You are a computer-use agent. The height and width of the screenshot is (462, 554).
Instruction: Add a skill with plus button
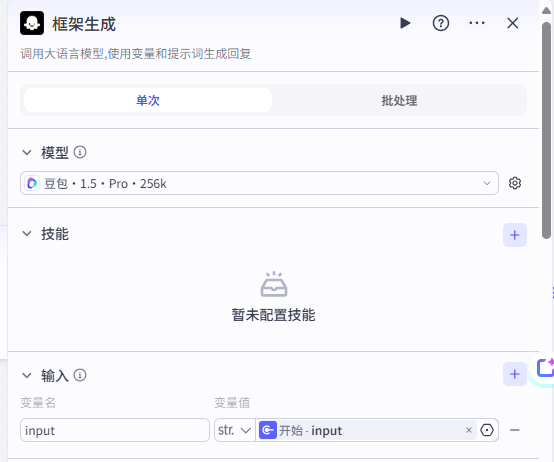515,235
